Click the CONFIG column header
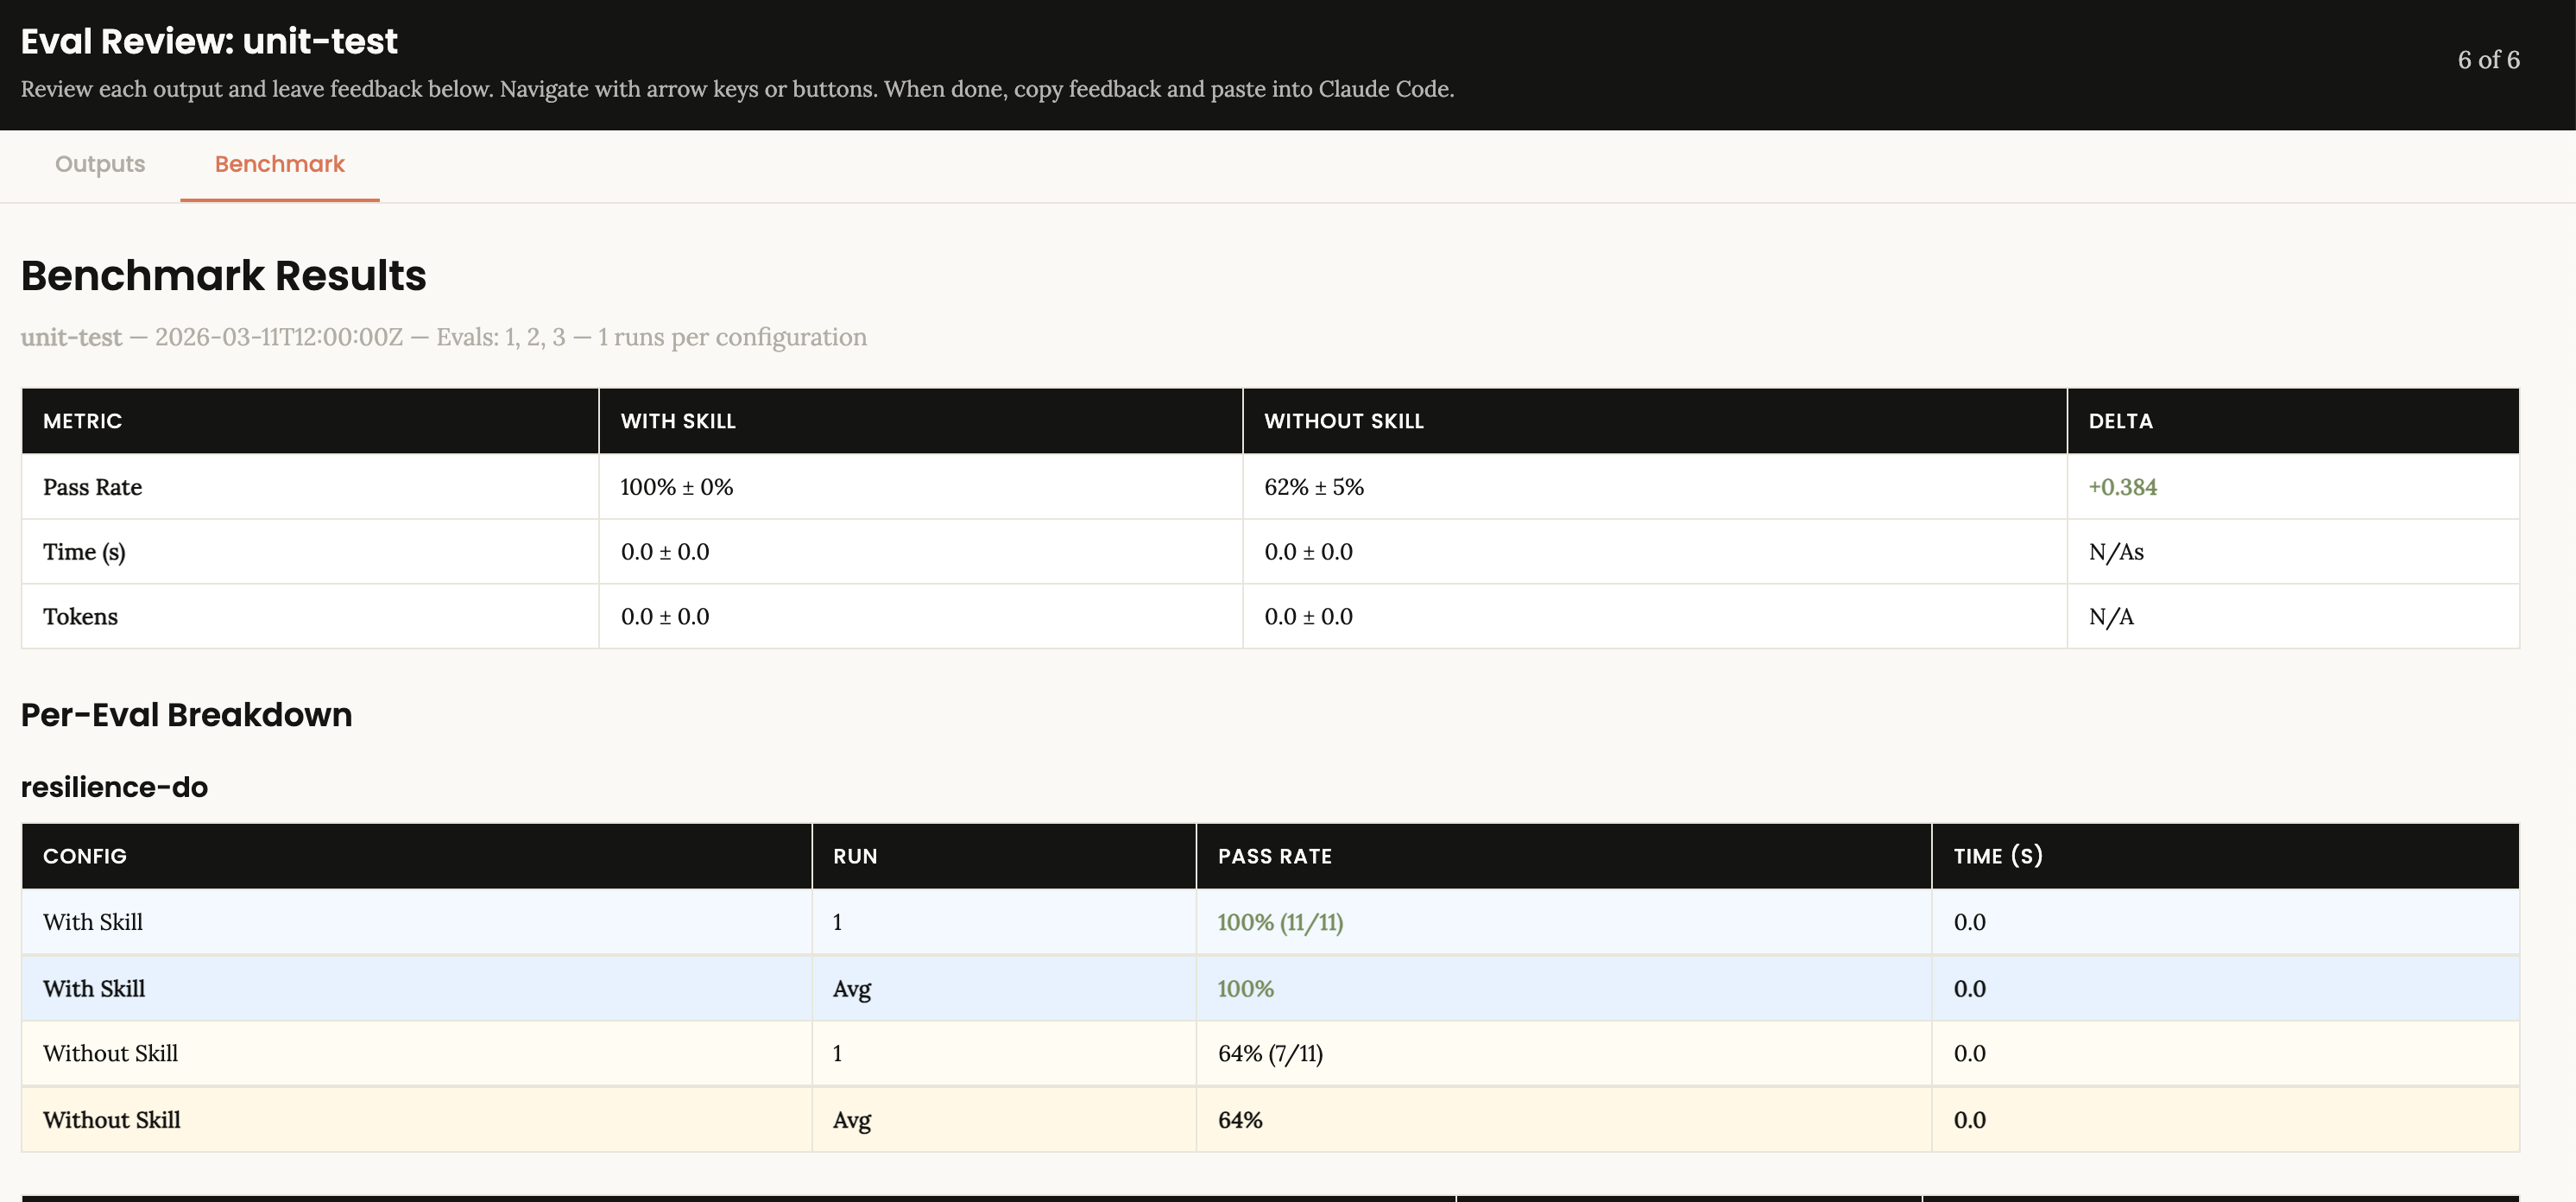Image resolution: width=2576 pixels, height=1202 pixels. [x=85, y=856]
